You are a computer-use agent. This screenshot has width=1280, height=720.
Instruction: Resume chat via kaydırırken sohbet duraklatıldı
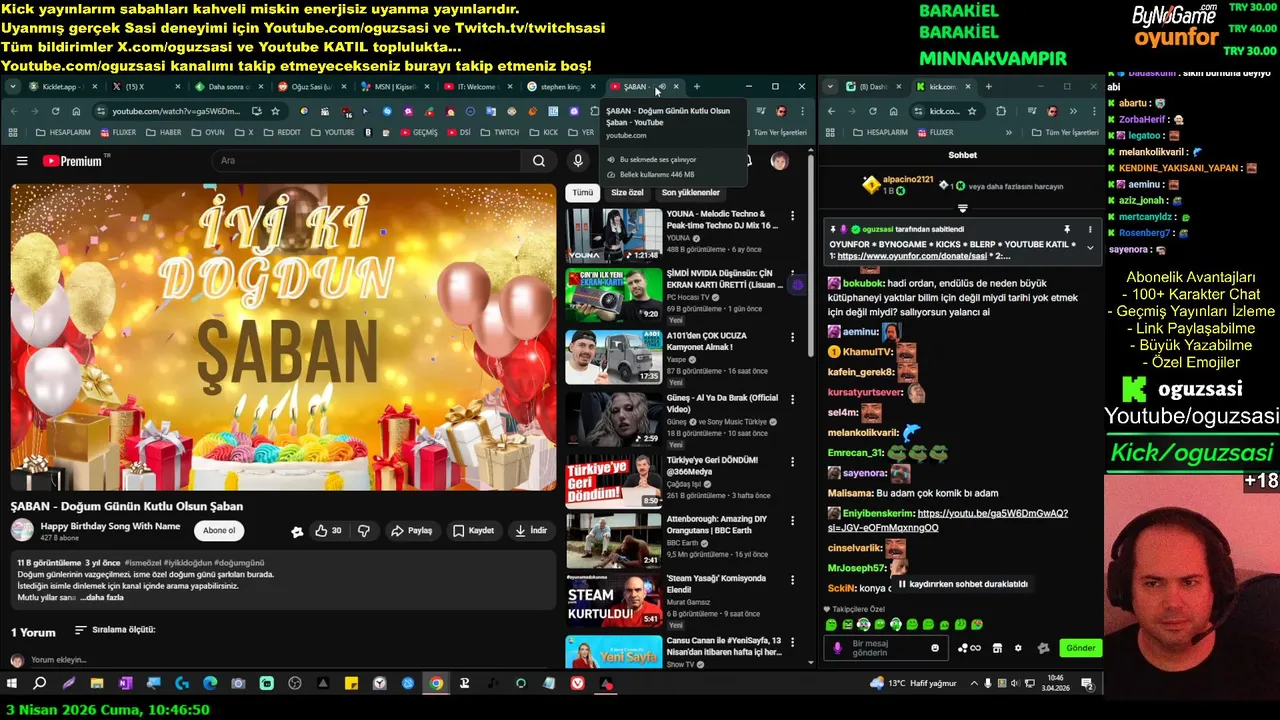[x=963, y=584]
